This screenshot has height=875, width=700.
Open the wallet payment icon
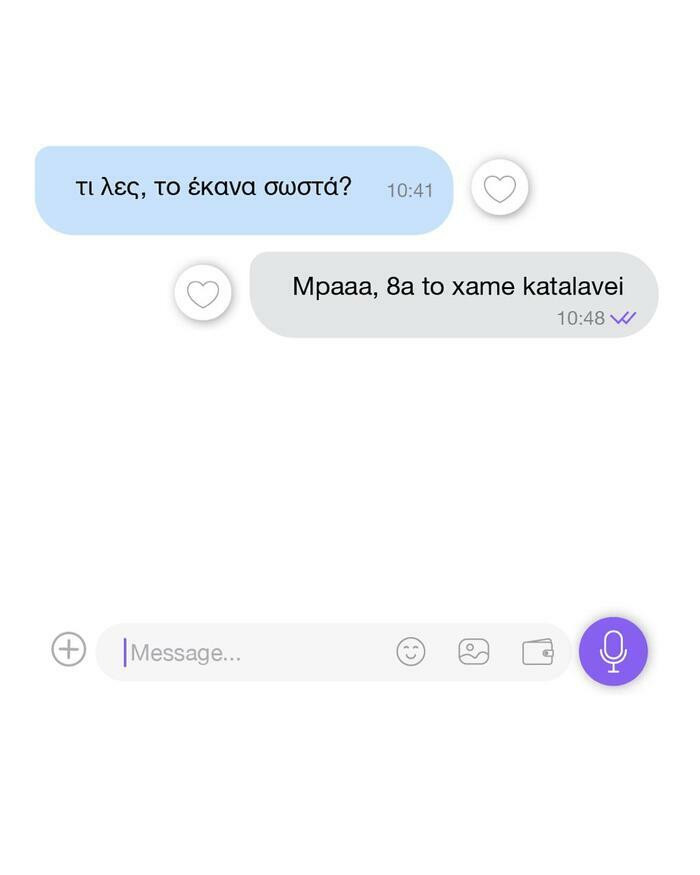click(x=538, y=652)
